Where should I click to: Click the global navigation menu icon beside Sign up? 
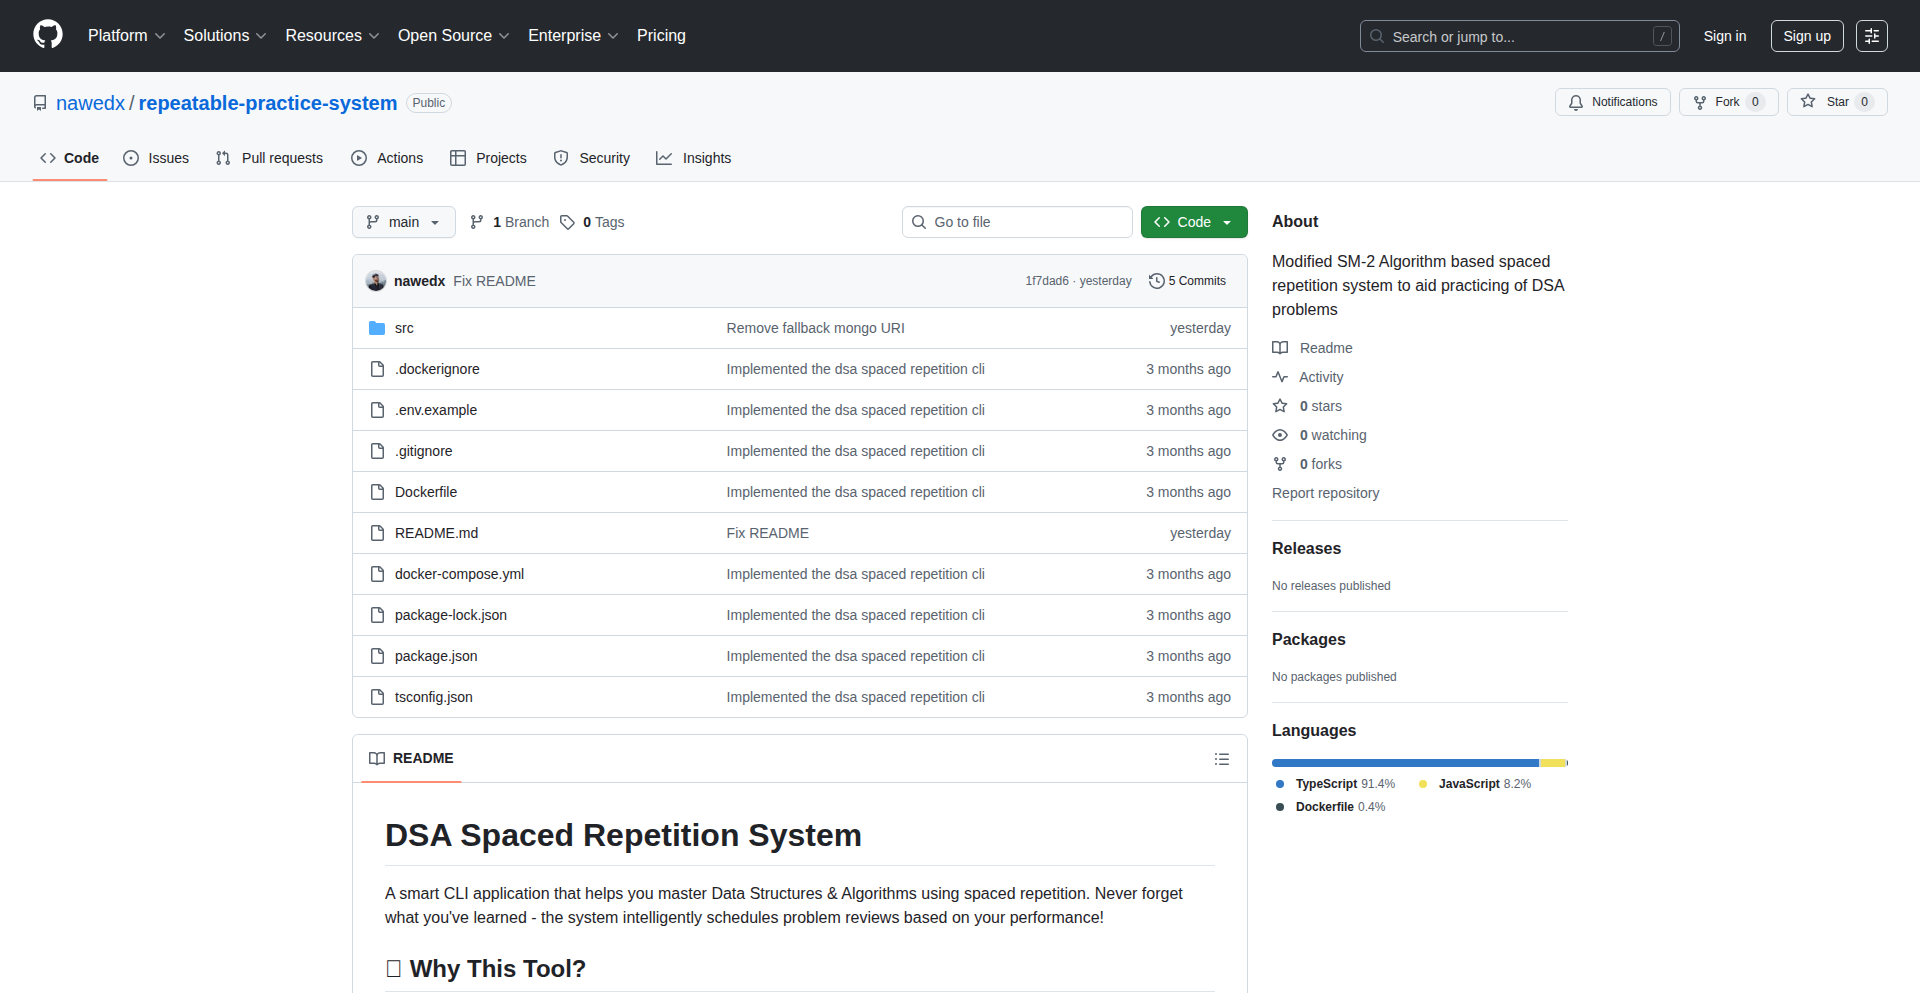click(1871, 36)
